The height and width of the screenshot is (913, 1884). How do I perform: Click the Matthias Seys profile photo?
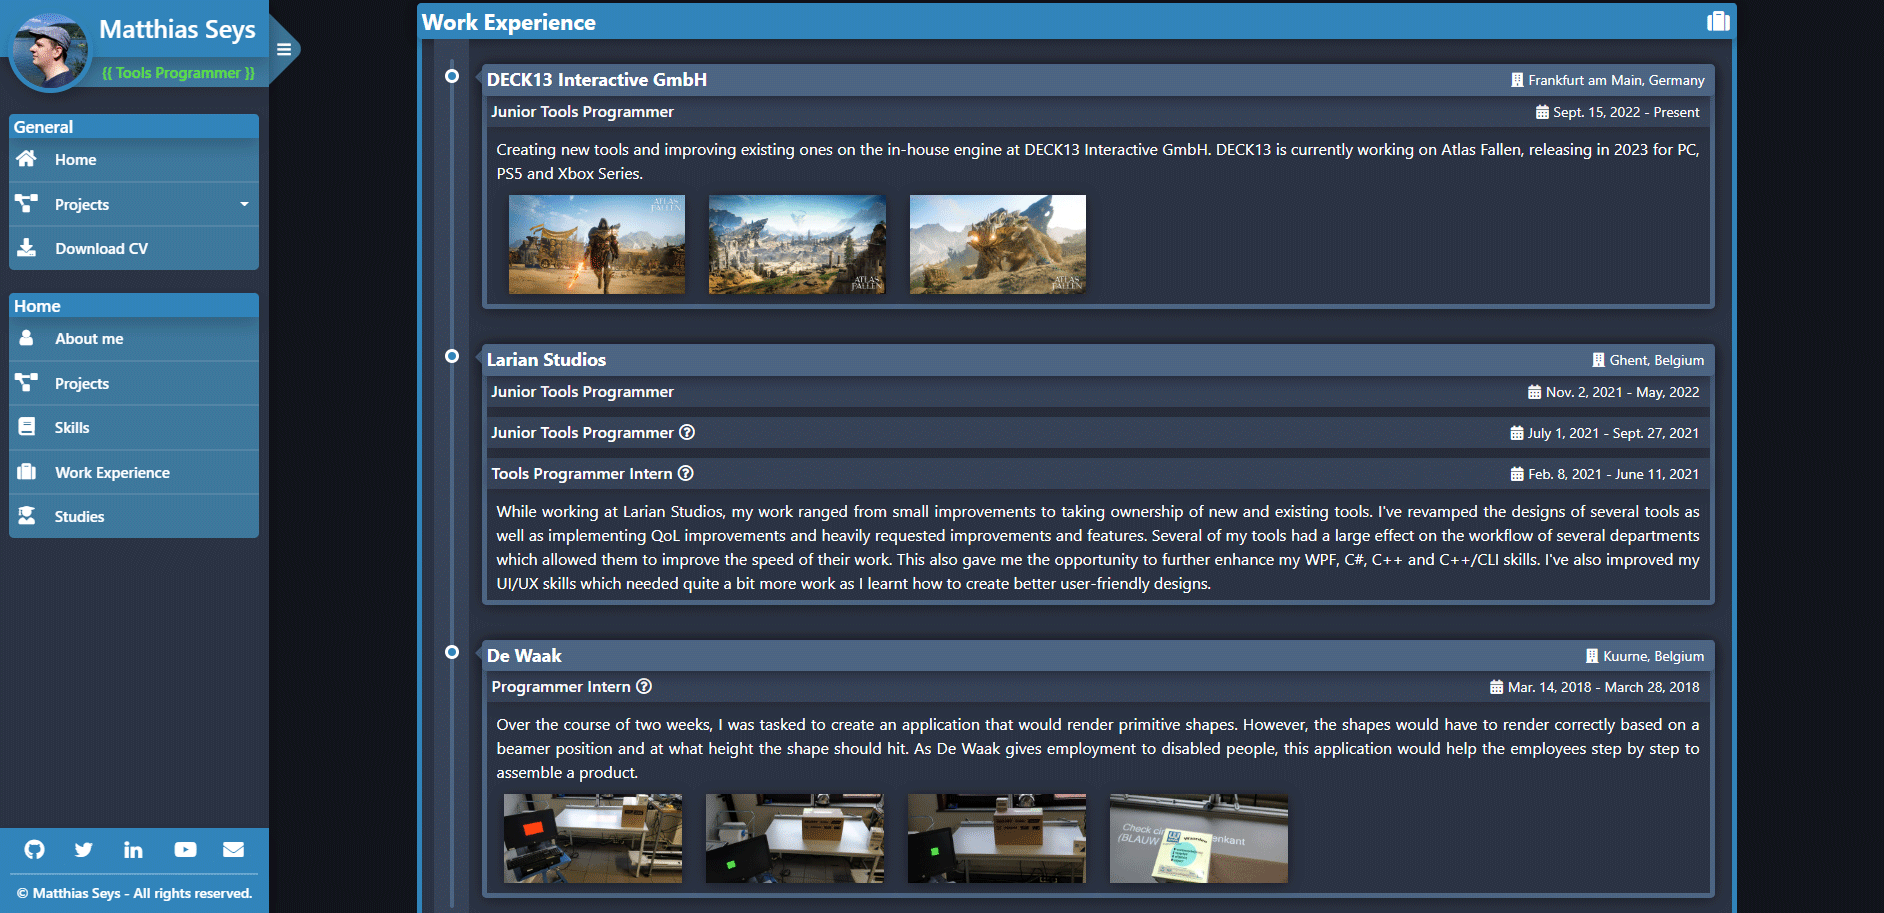(x=50, y=51)
